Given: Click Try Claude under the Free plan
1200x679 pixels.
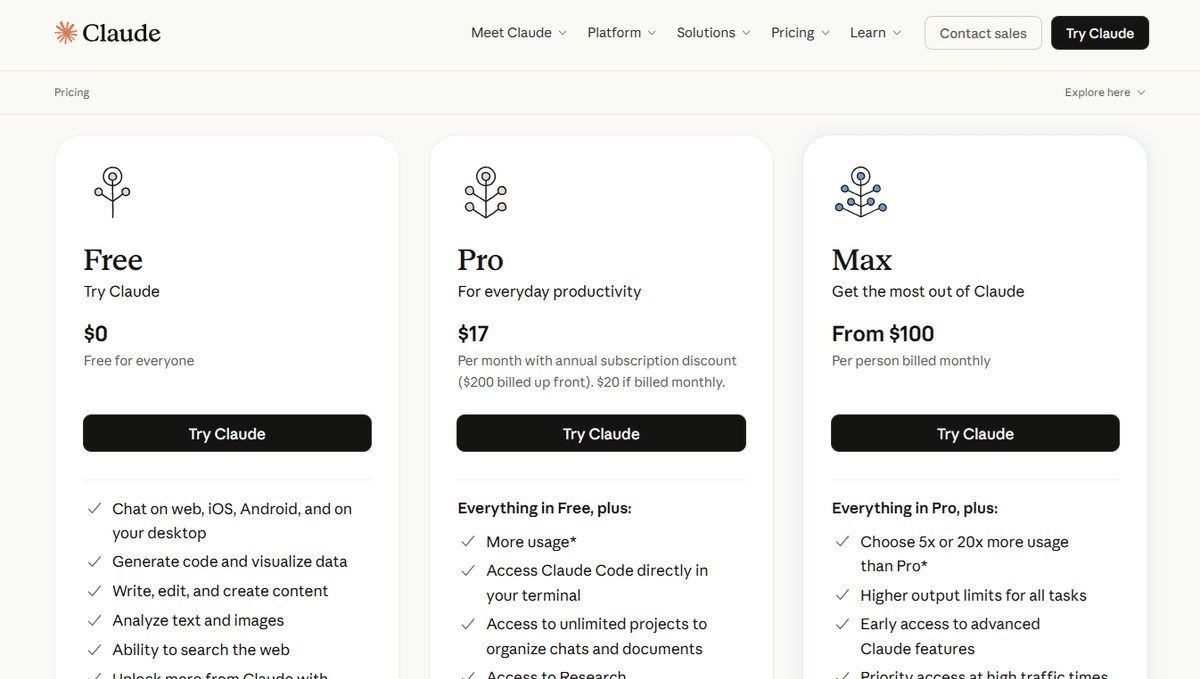Looking at the screenshot, I should tap(227, 434).
